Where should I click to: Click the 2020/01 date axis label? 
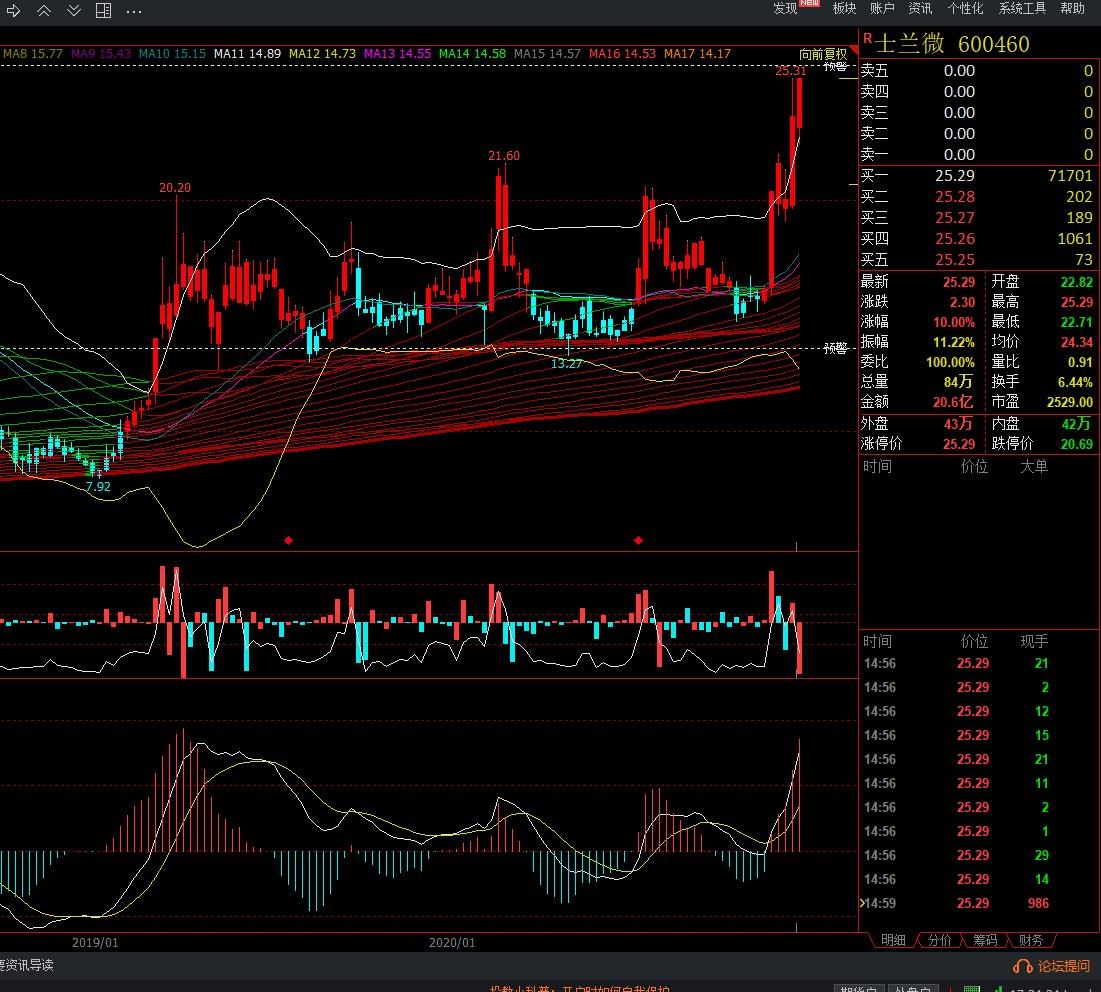[452, 942]
